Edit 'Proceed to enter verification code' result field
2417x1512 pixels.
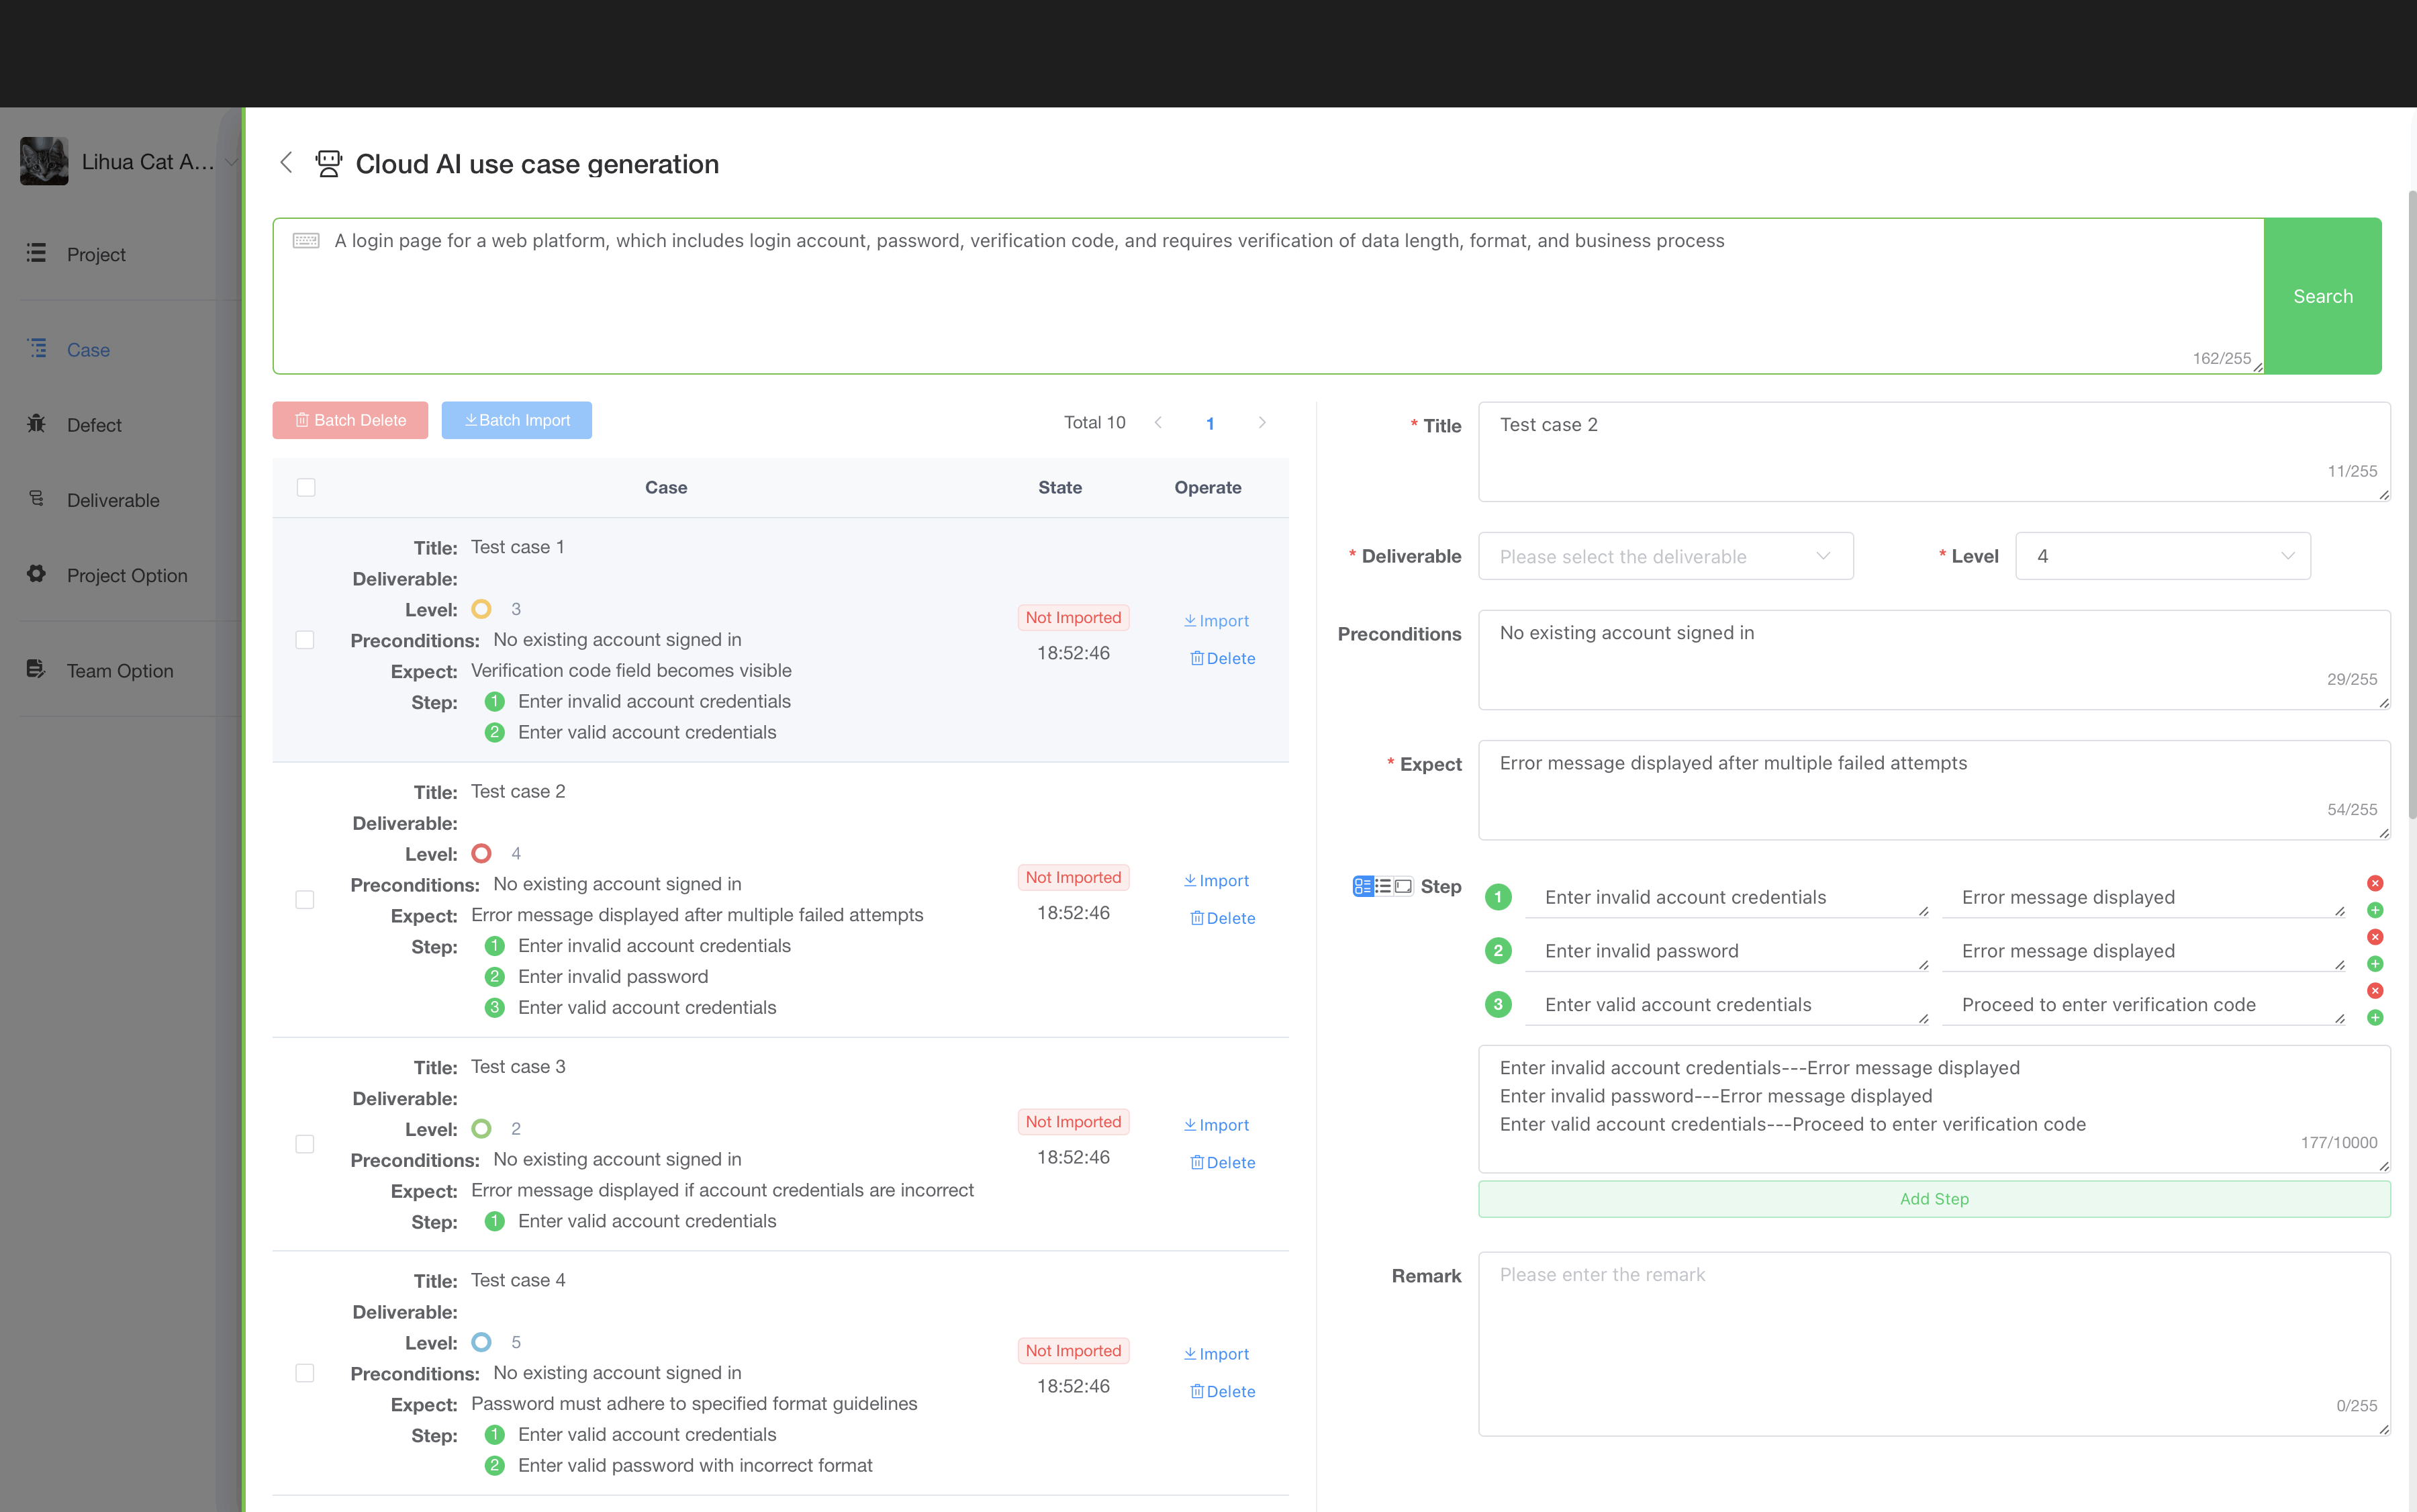click(2144, 1005)
